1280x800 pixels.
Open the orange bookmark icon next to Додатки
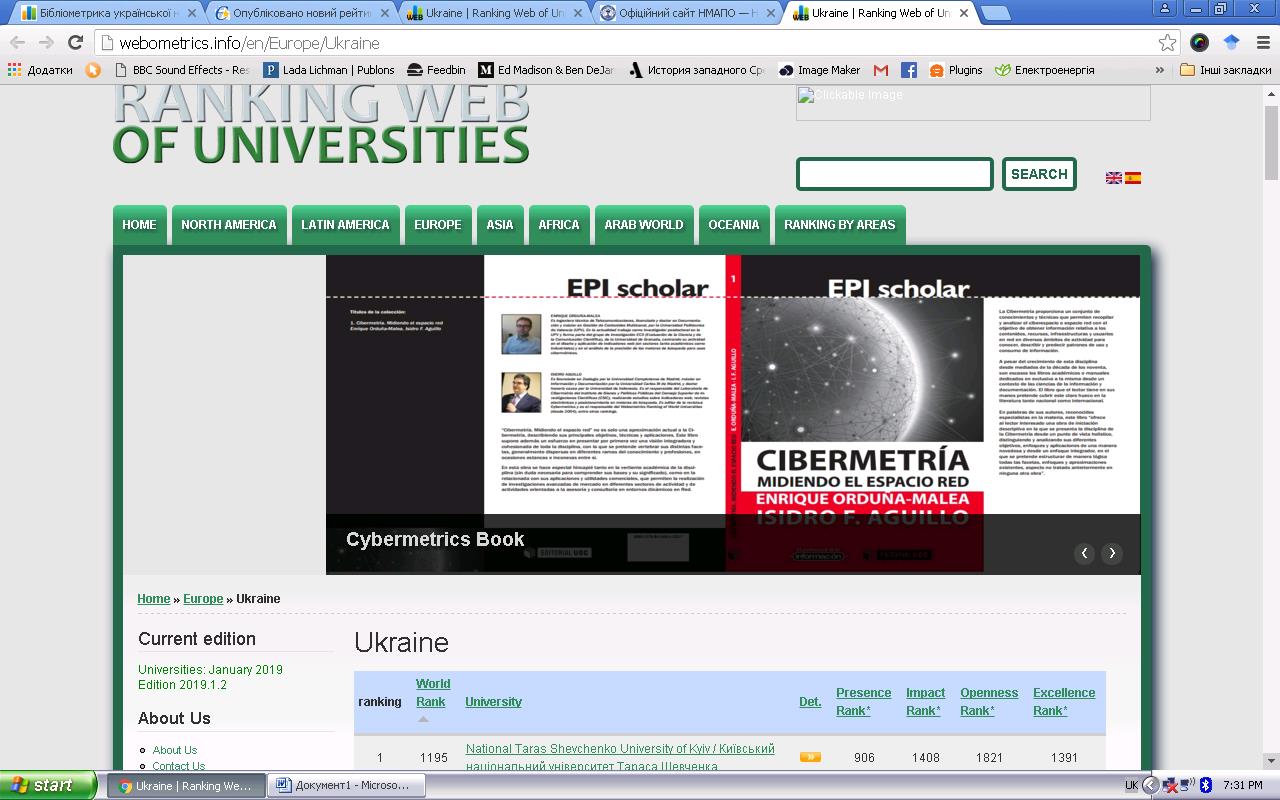pos(93,70)
